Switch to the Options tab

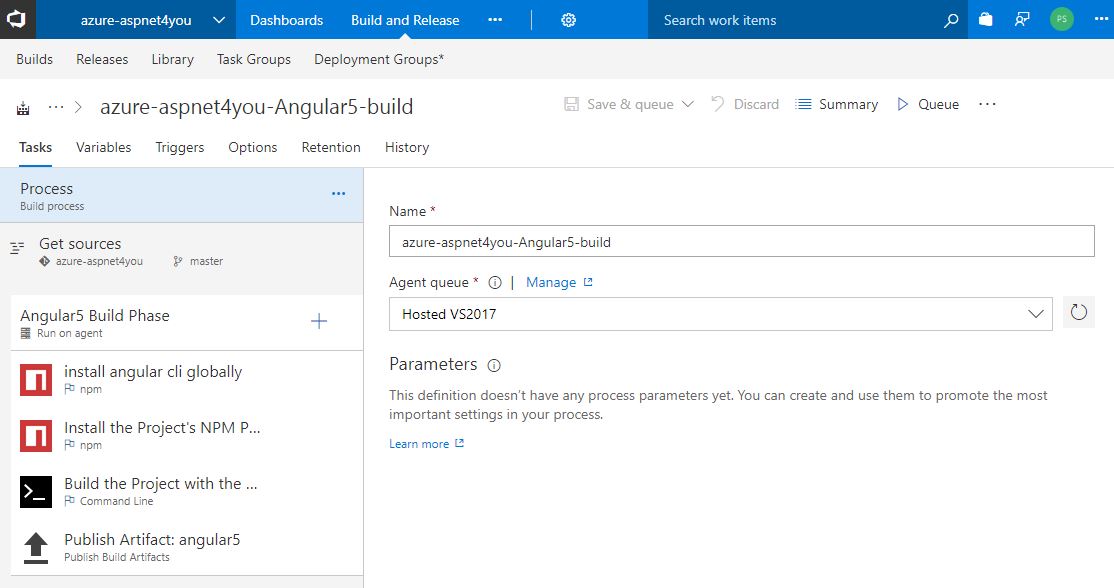coord(253,147)
